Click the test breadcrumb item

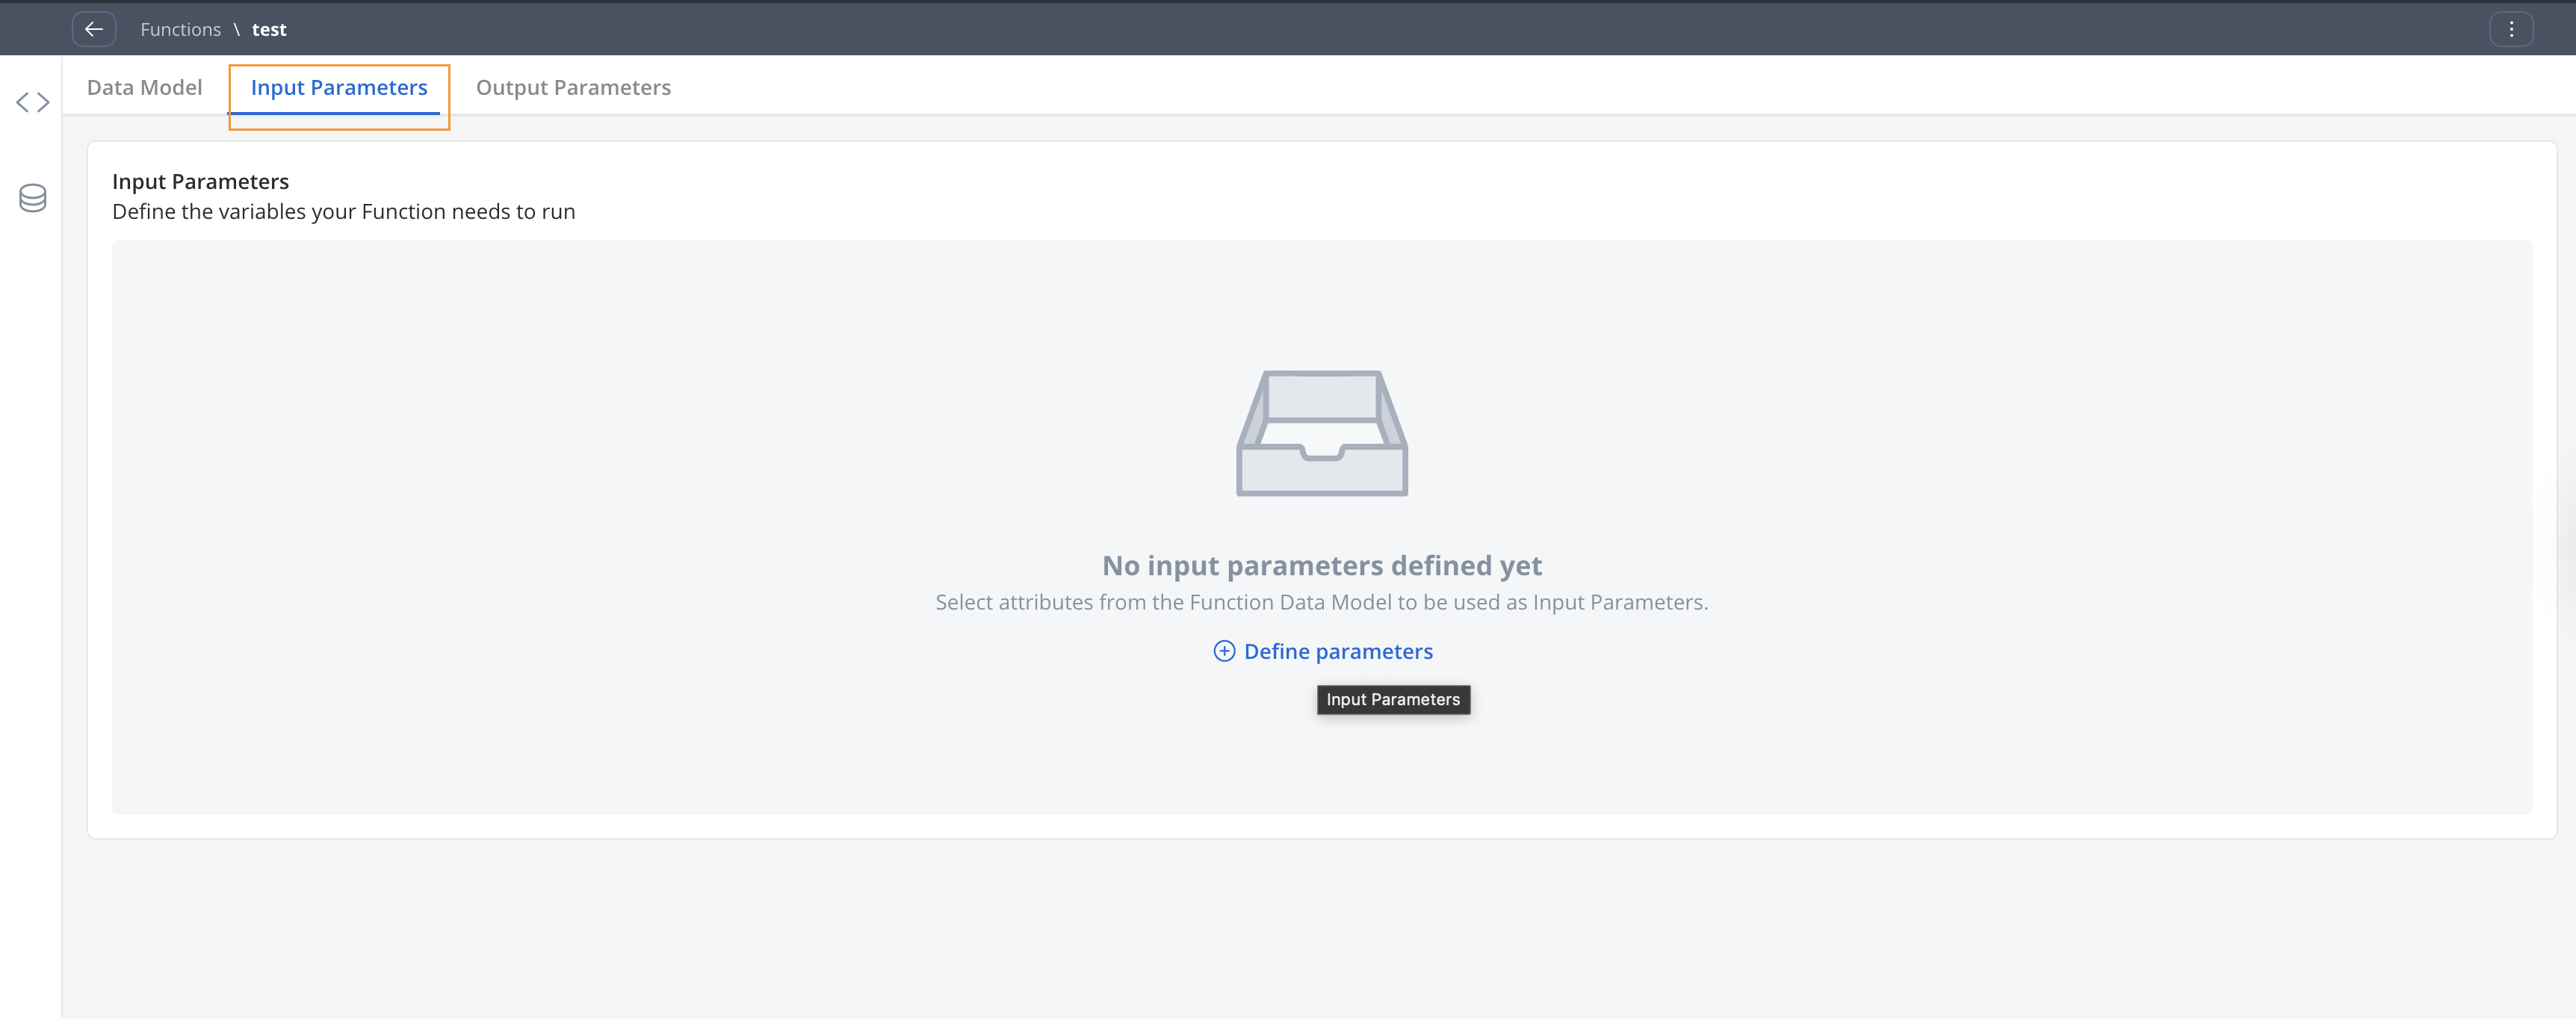(x=269, y=30)
